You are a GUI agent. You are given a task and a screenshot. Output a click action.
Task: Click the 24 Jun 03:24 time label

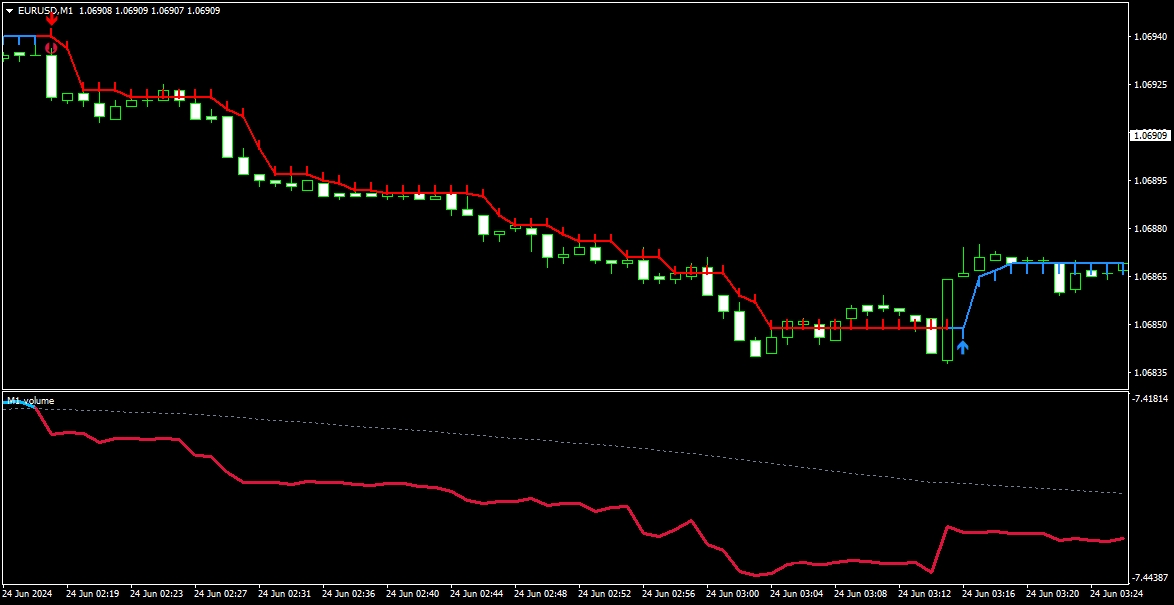coord(1116,594)
